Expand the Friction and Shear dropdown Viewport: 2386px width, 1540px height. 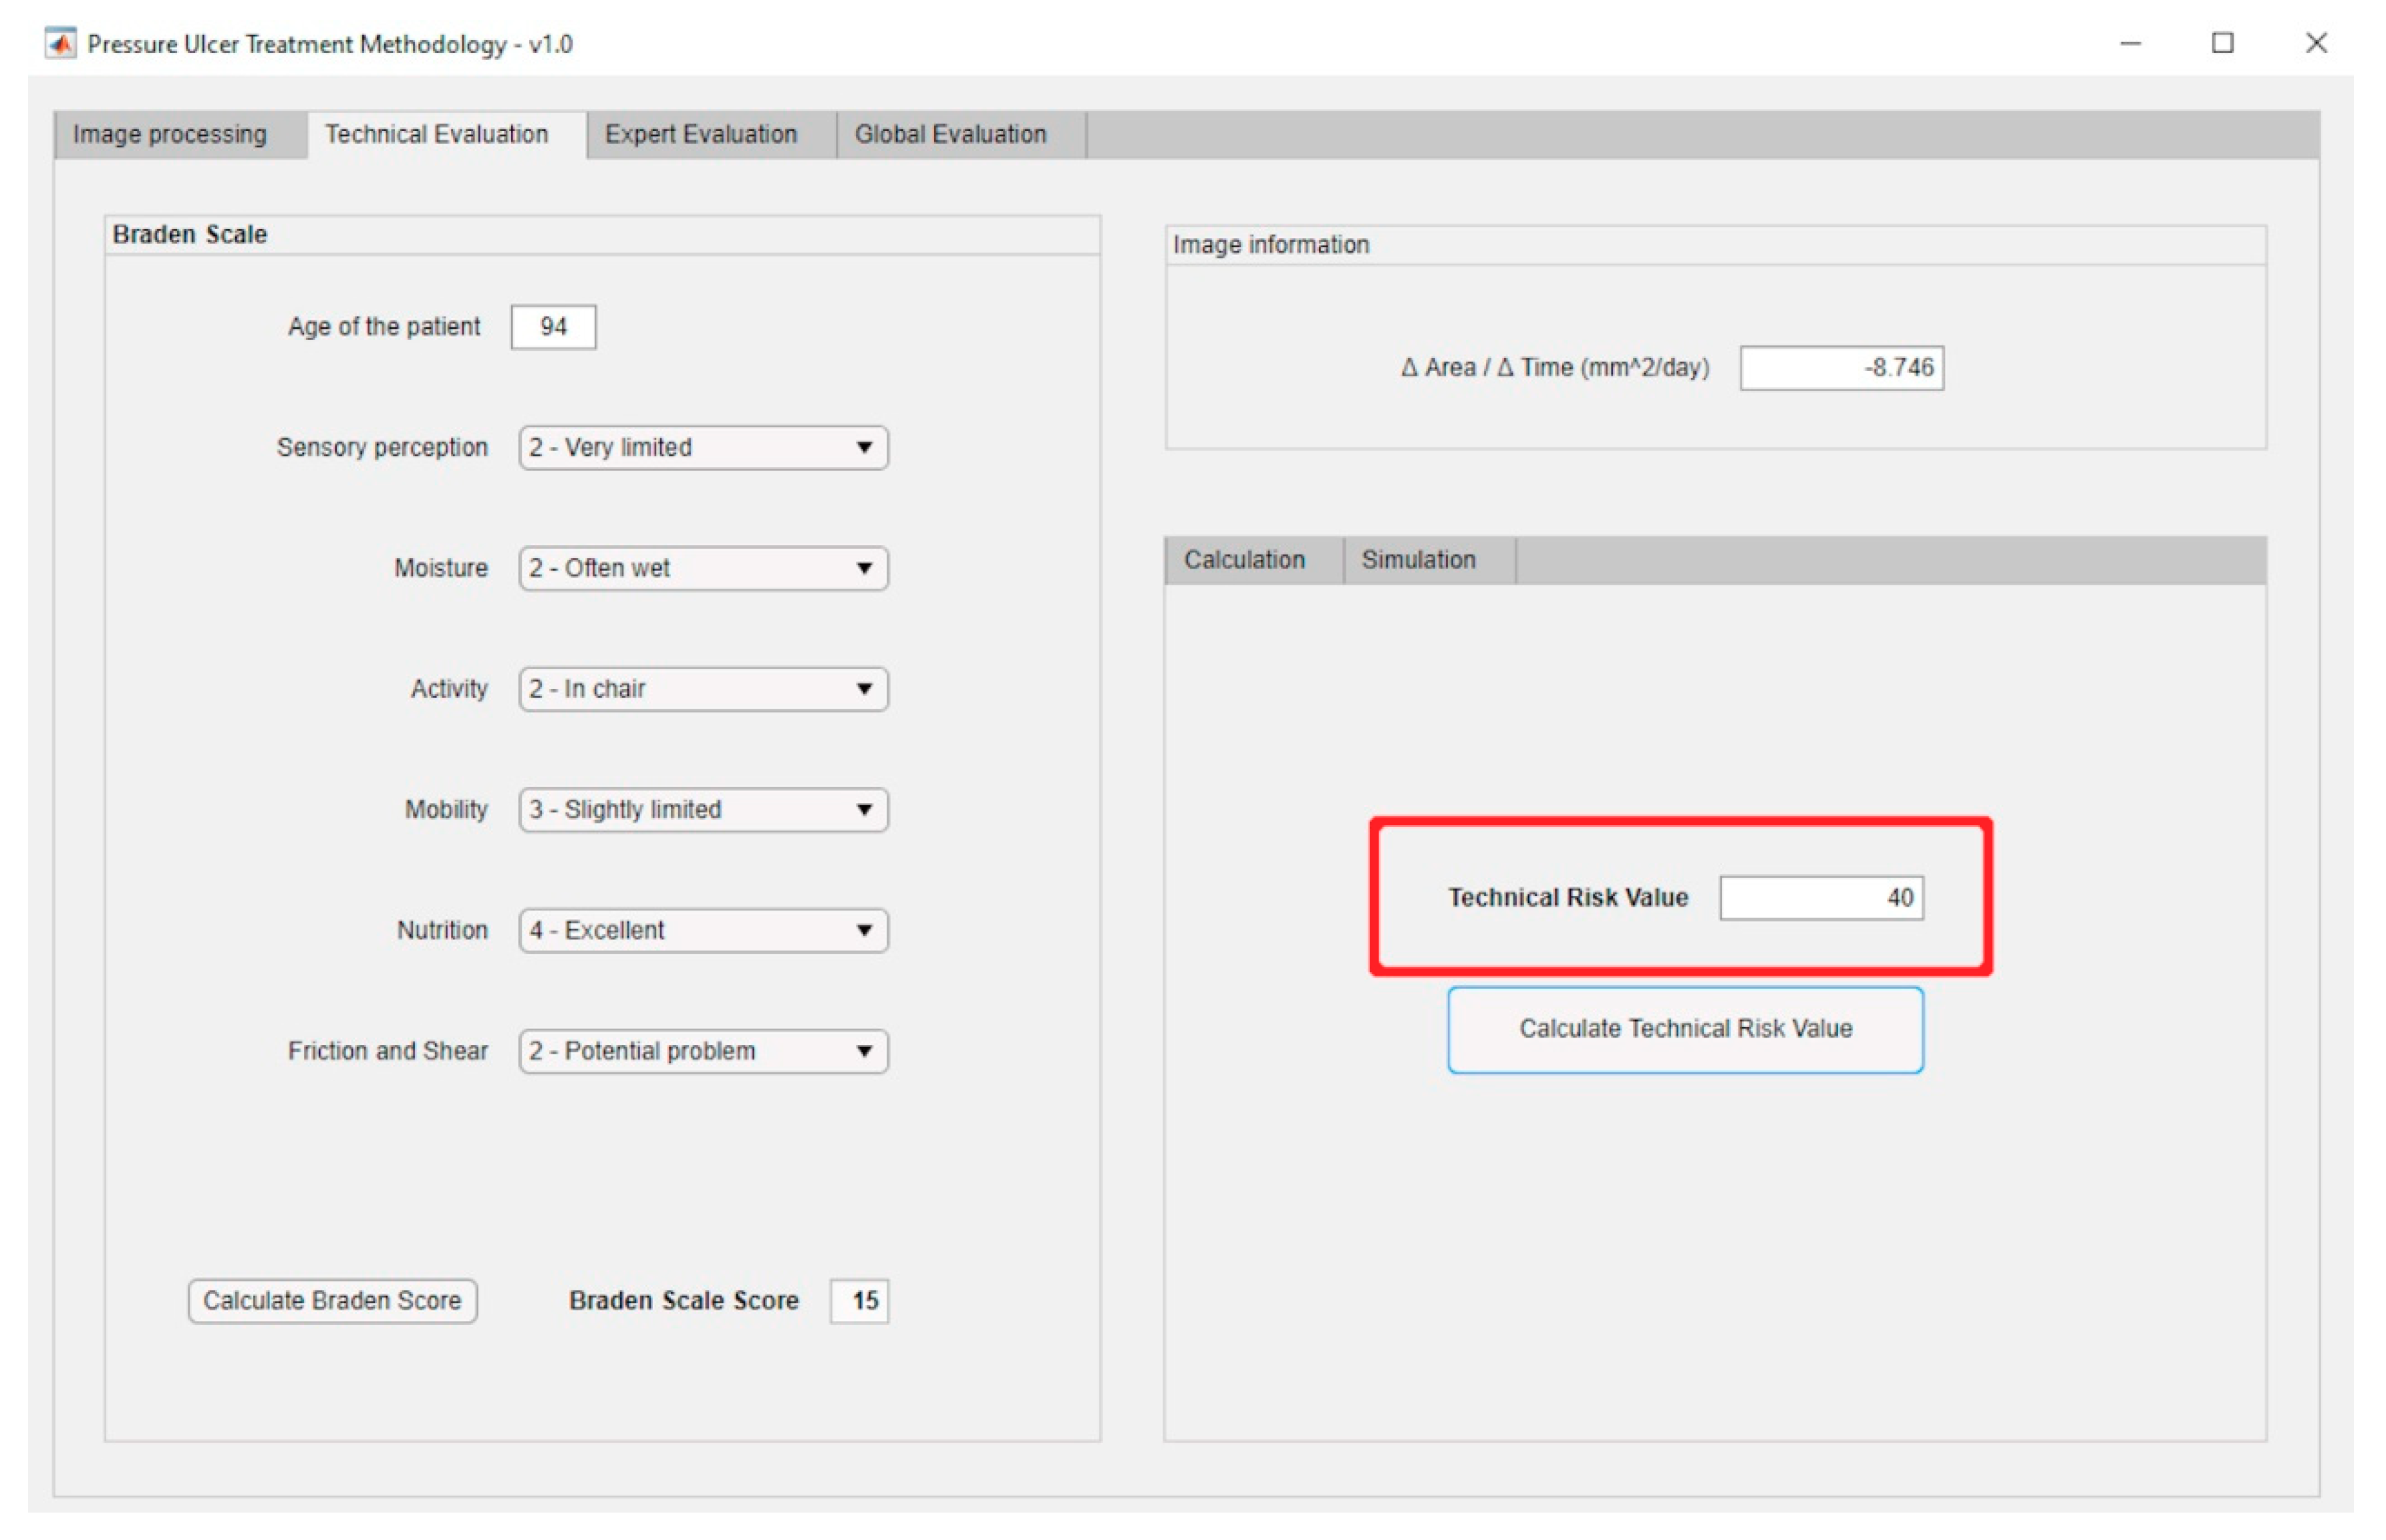(703, 1052)
